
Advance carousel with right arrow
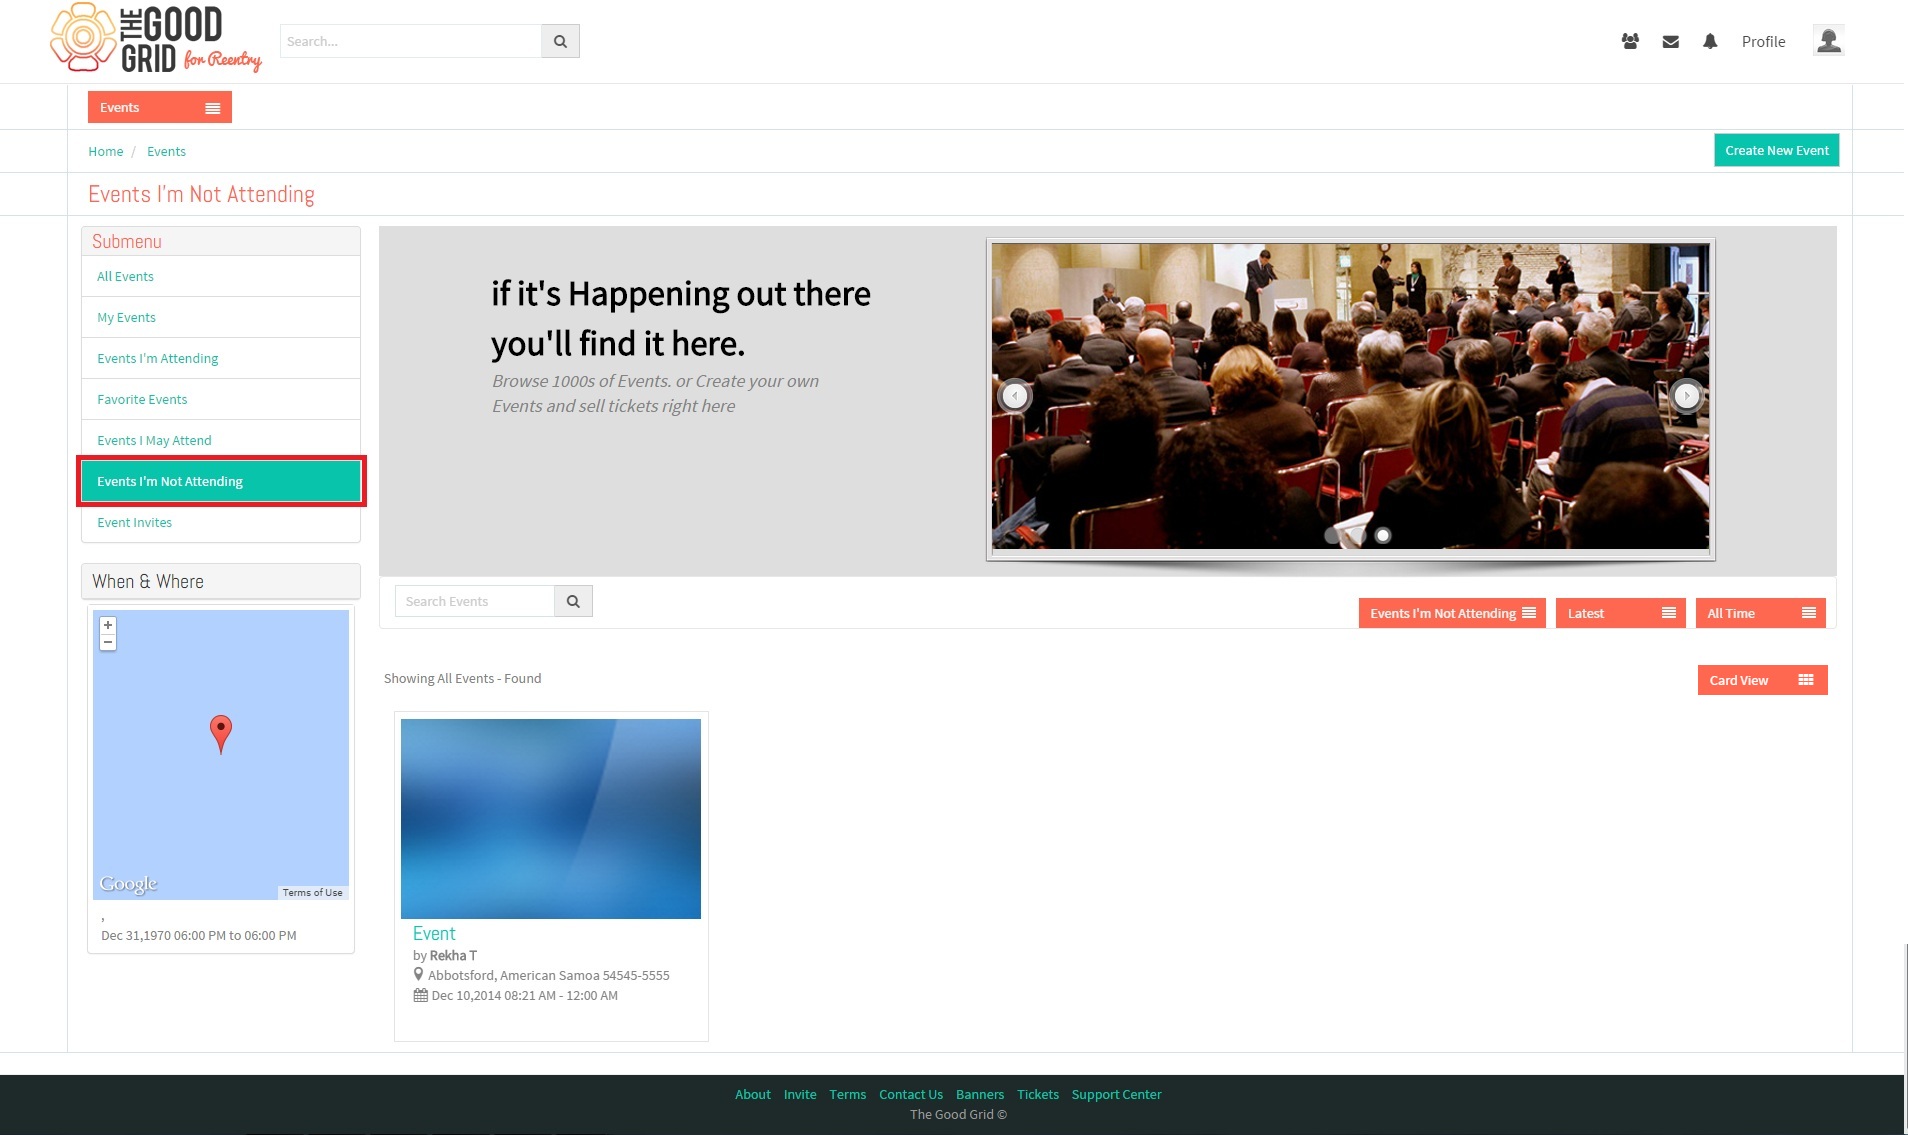pyautogui.click(x=1687, y=396)
